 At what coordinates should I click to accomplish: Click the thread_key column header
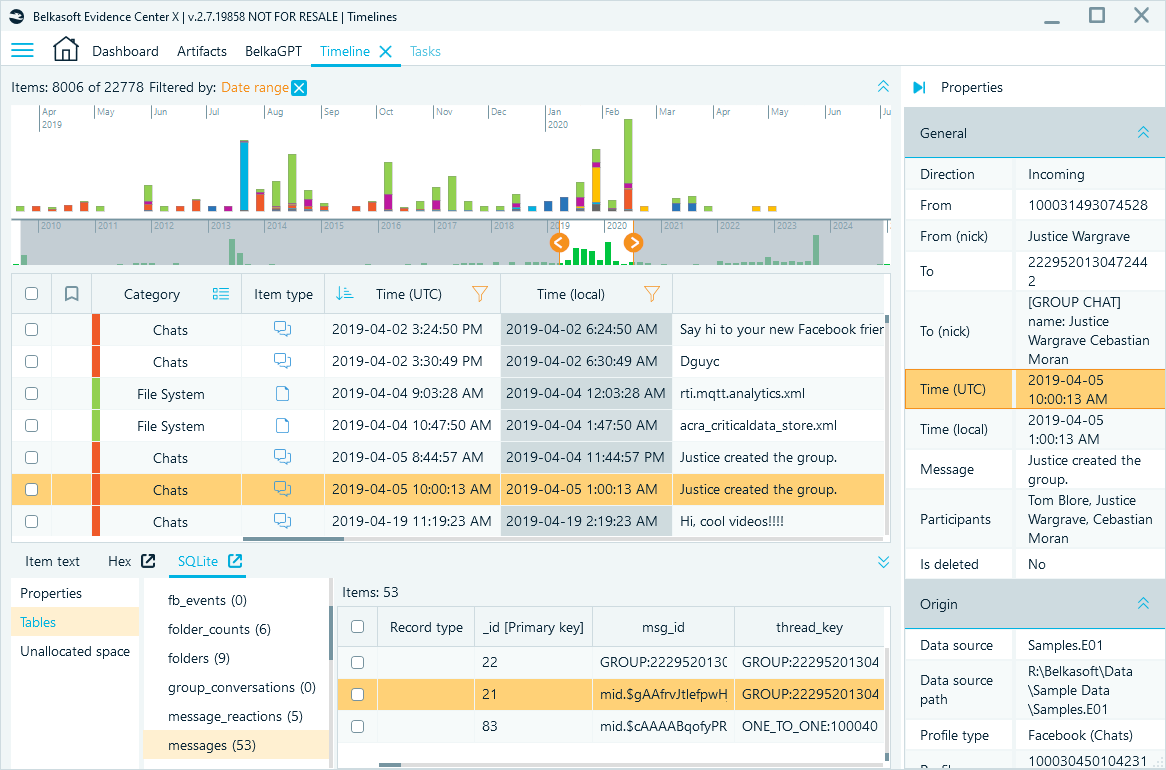point(809,627)
